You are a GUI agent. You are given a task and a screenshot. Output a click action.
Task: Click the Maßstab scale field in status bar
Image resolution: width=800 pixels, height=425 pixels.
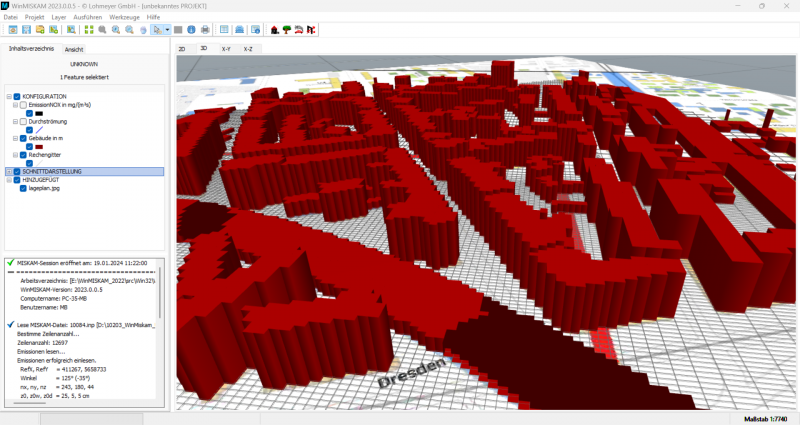766,417
